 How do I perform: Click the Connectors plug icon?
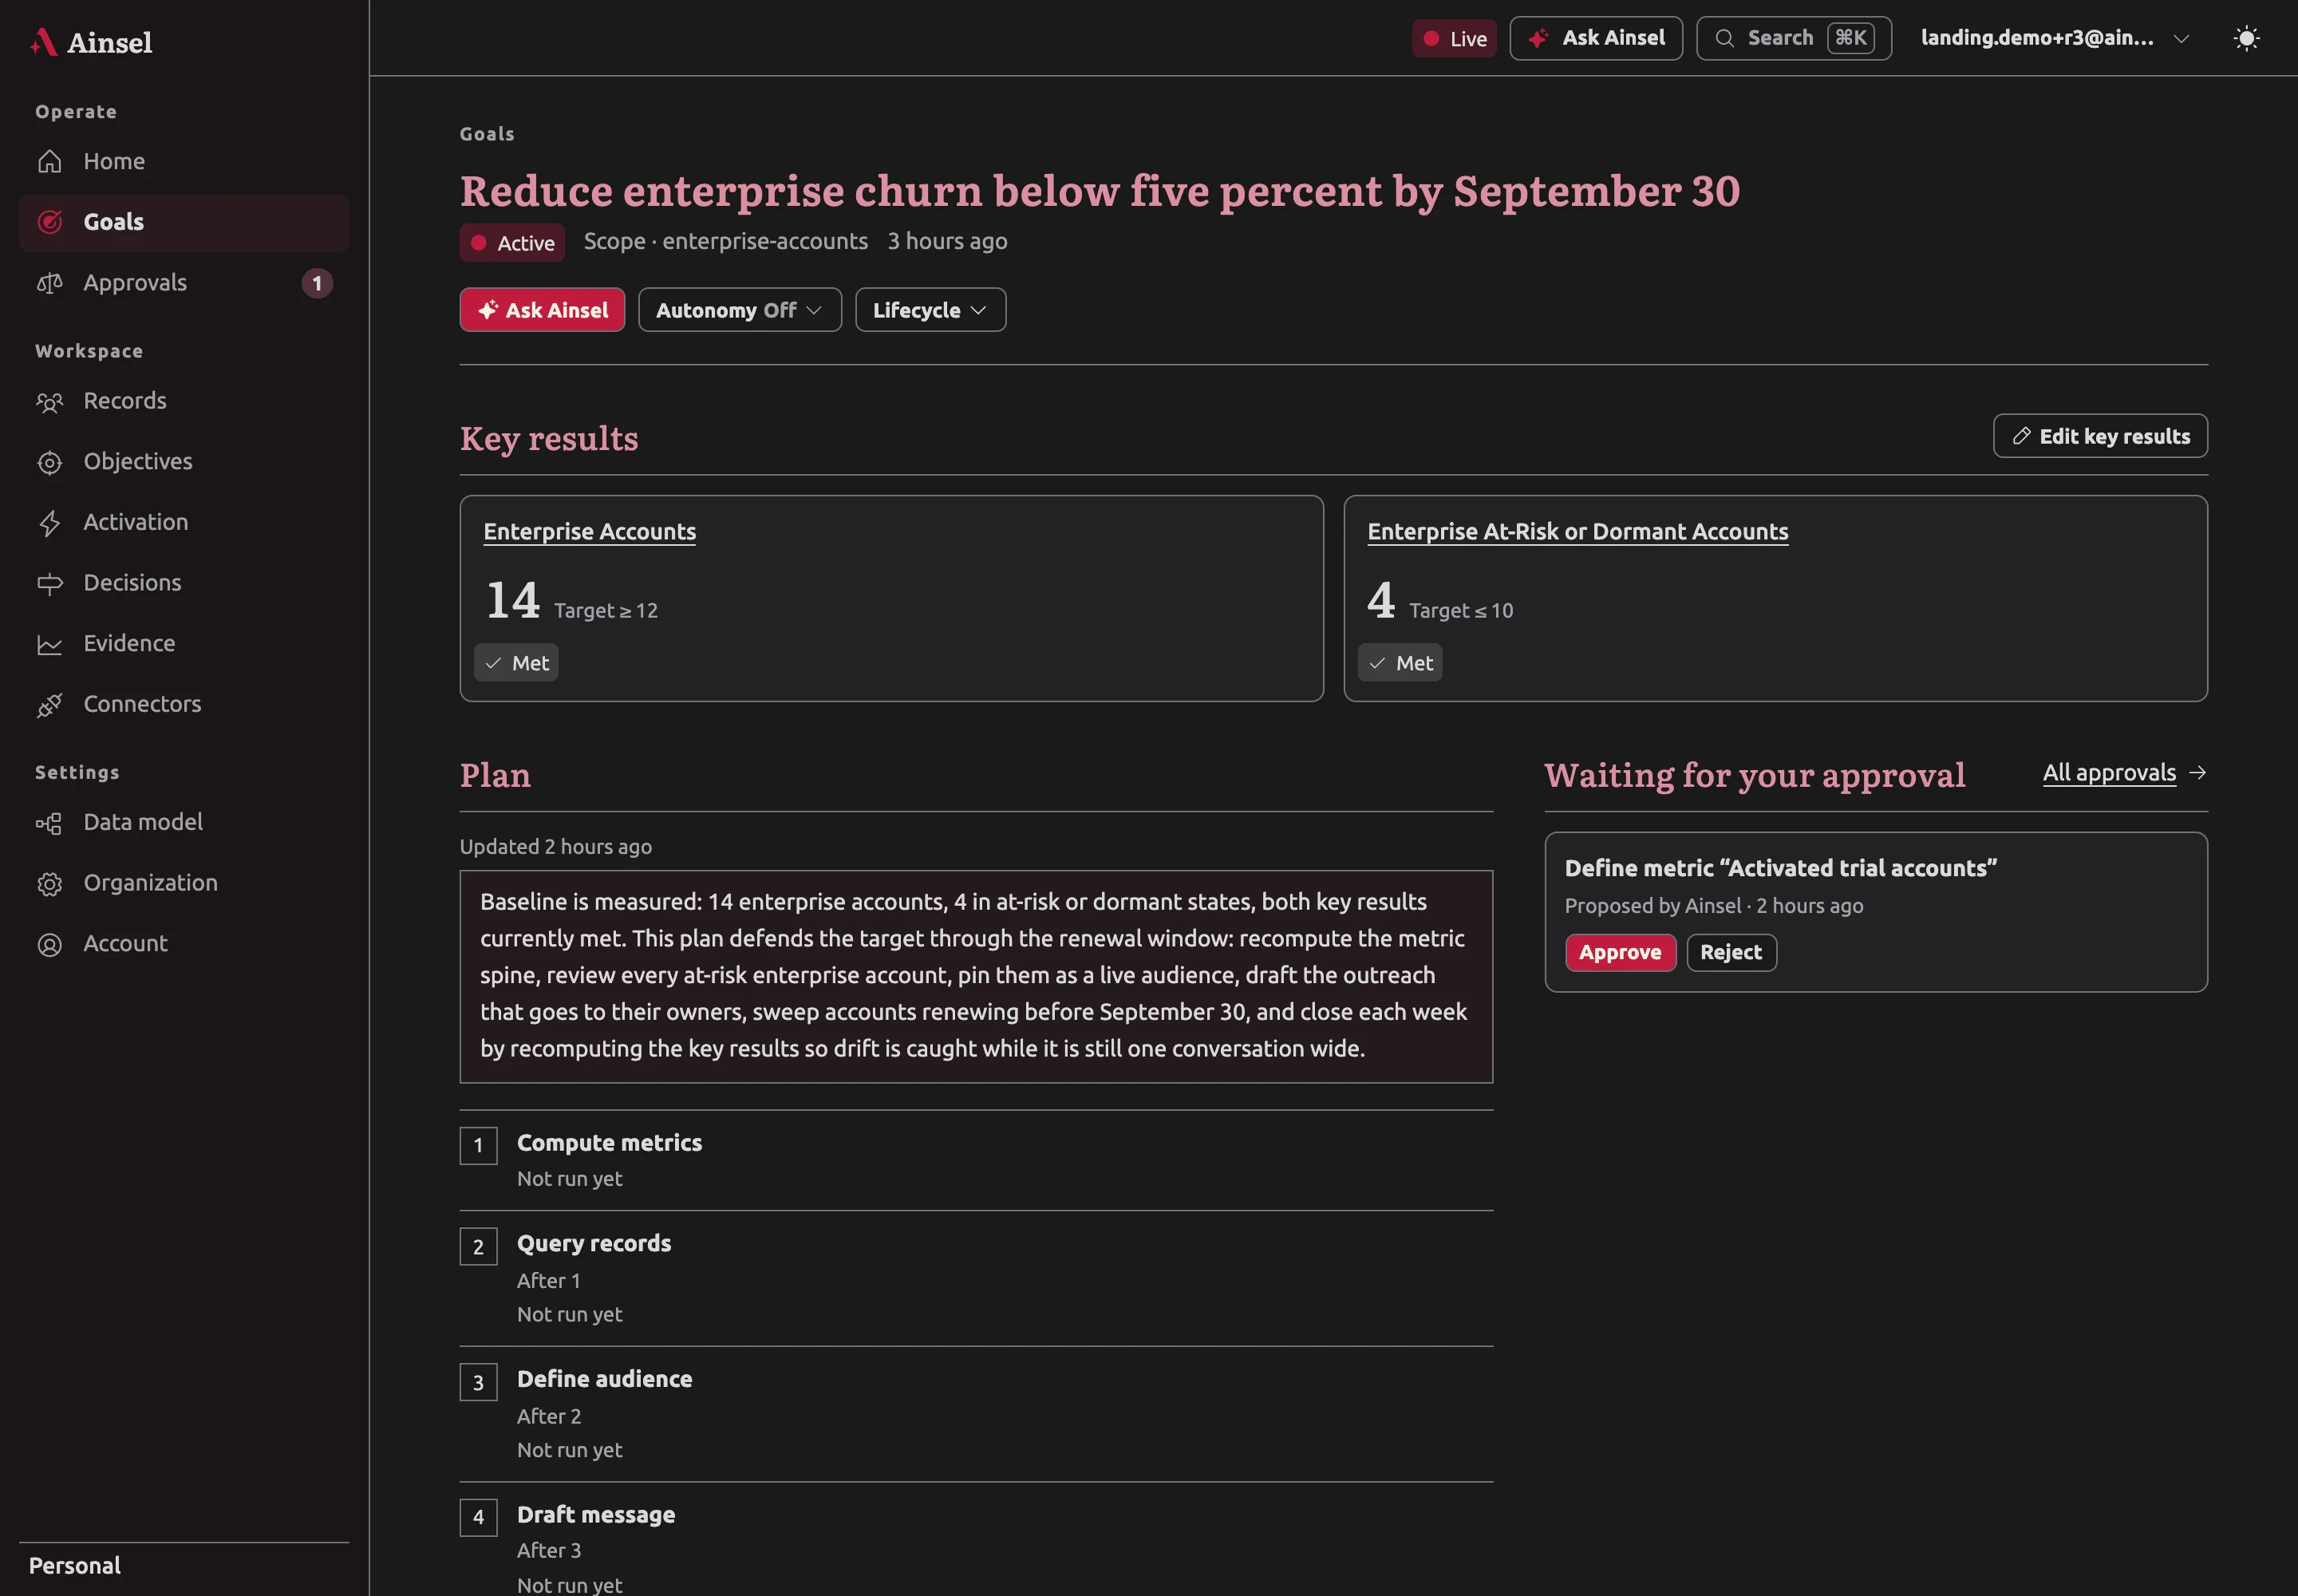click(x=50, y=705)
